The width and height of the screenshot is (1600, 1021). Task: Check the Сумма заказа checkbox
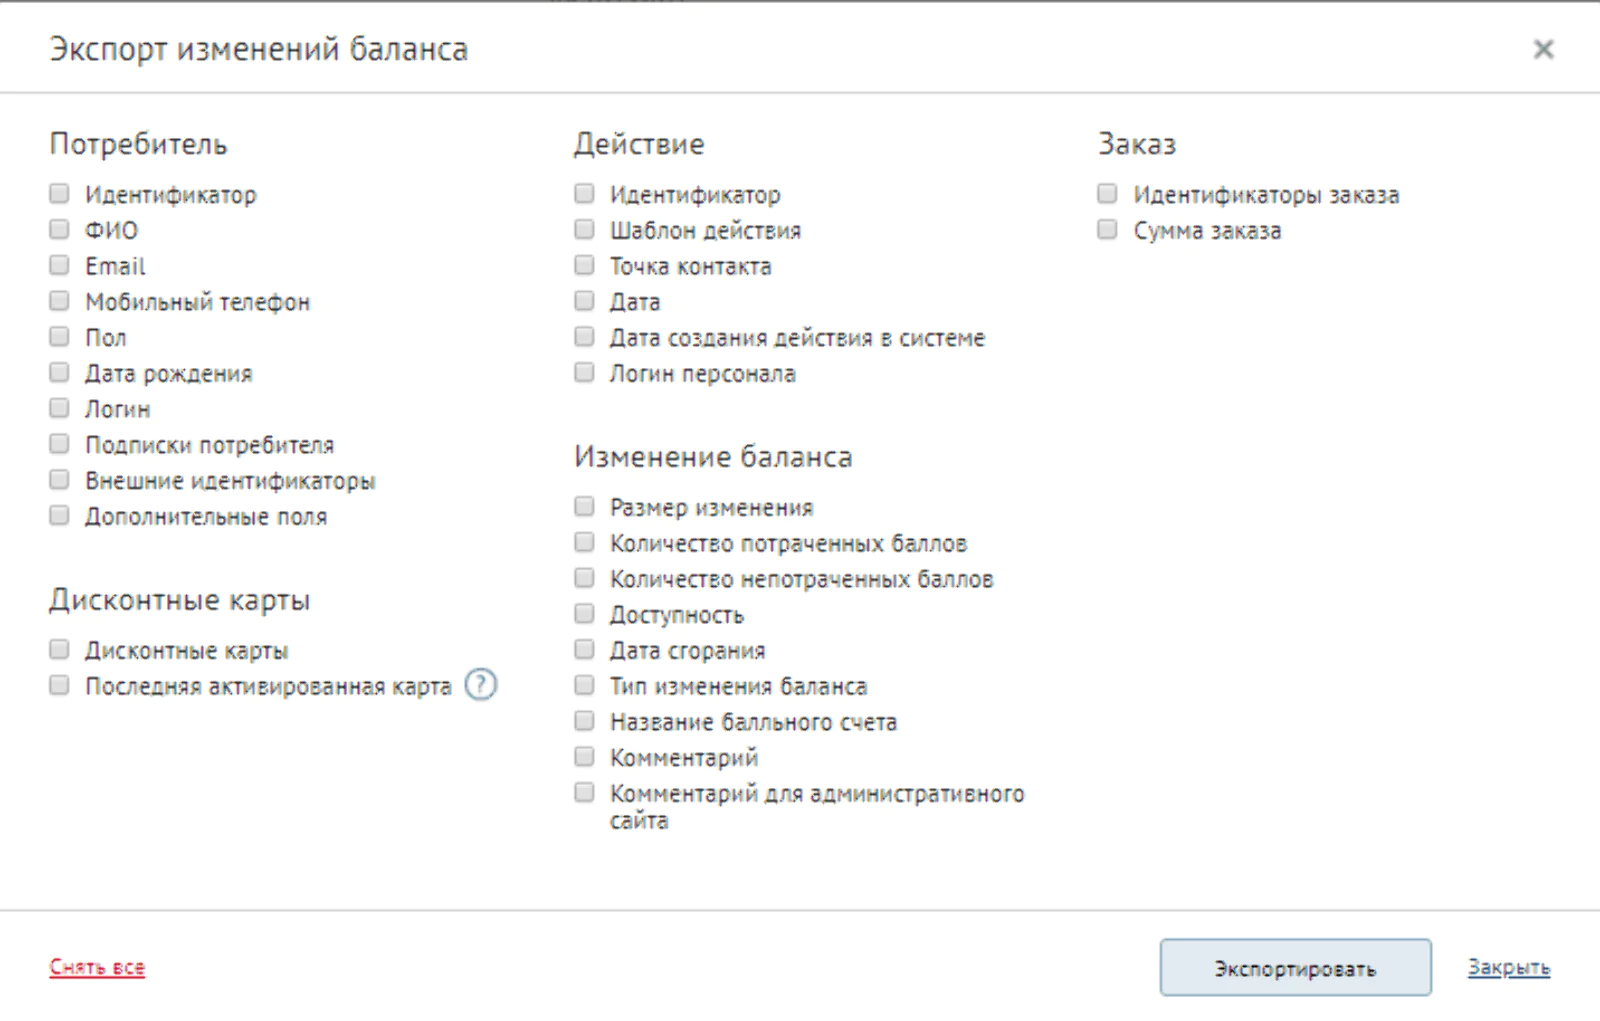coord(1107,229)
